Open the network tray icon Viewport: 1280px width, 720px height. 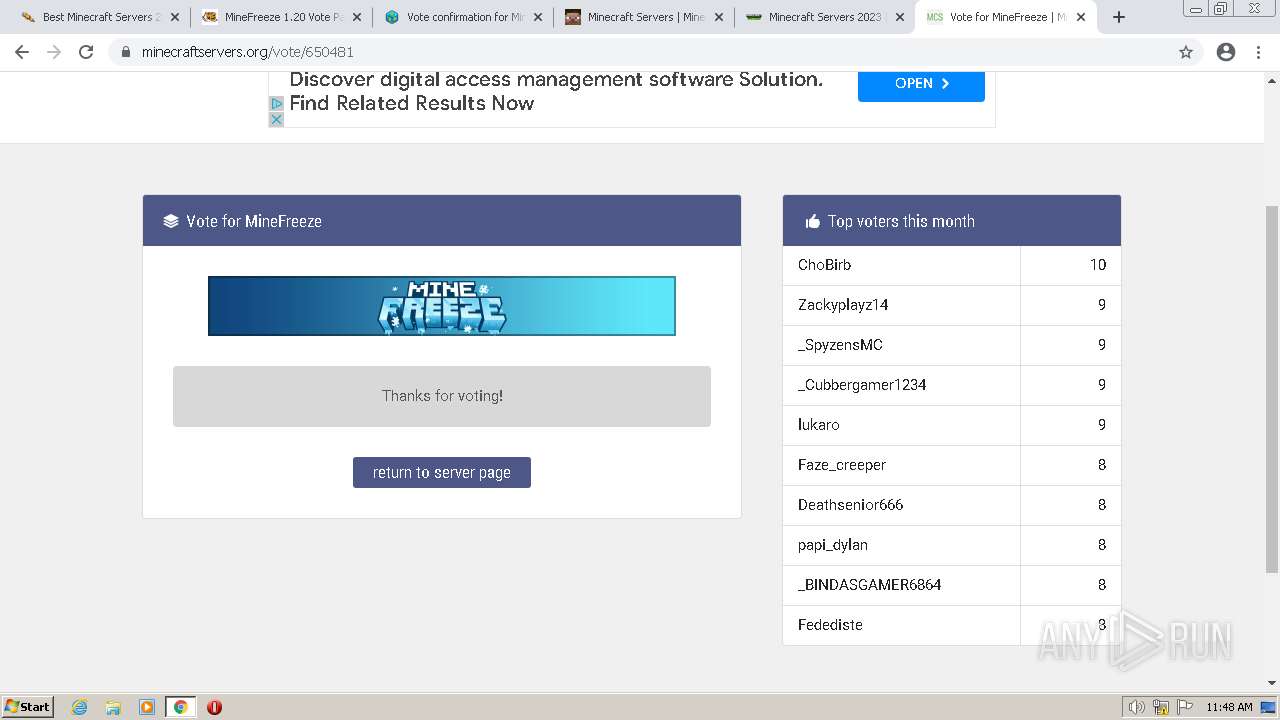tap(1161, 707)
